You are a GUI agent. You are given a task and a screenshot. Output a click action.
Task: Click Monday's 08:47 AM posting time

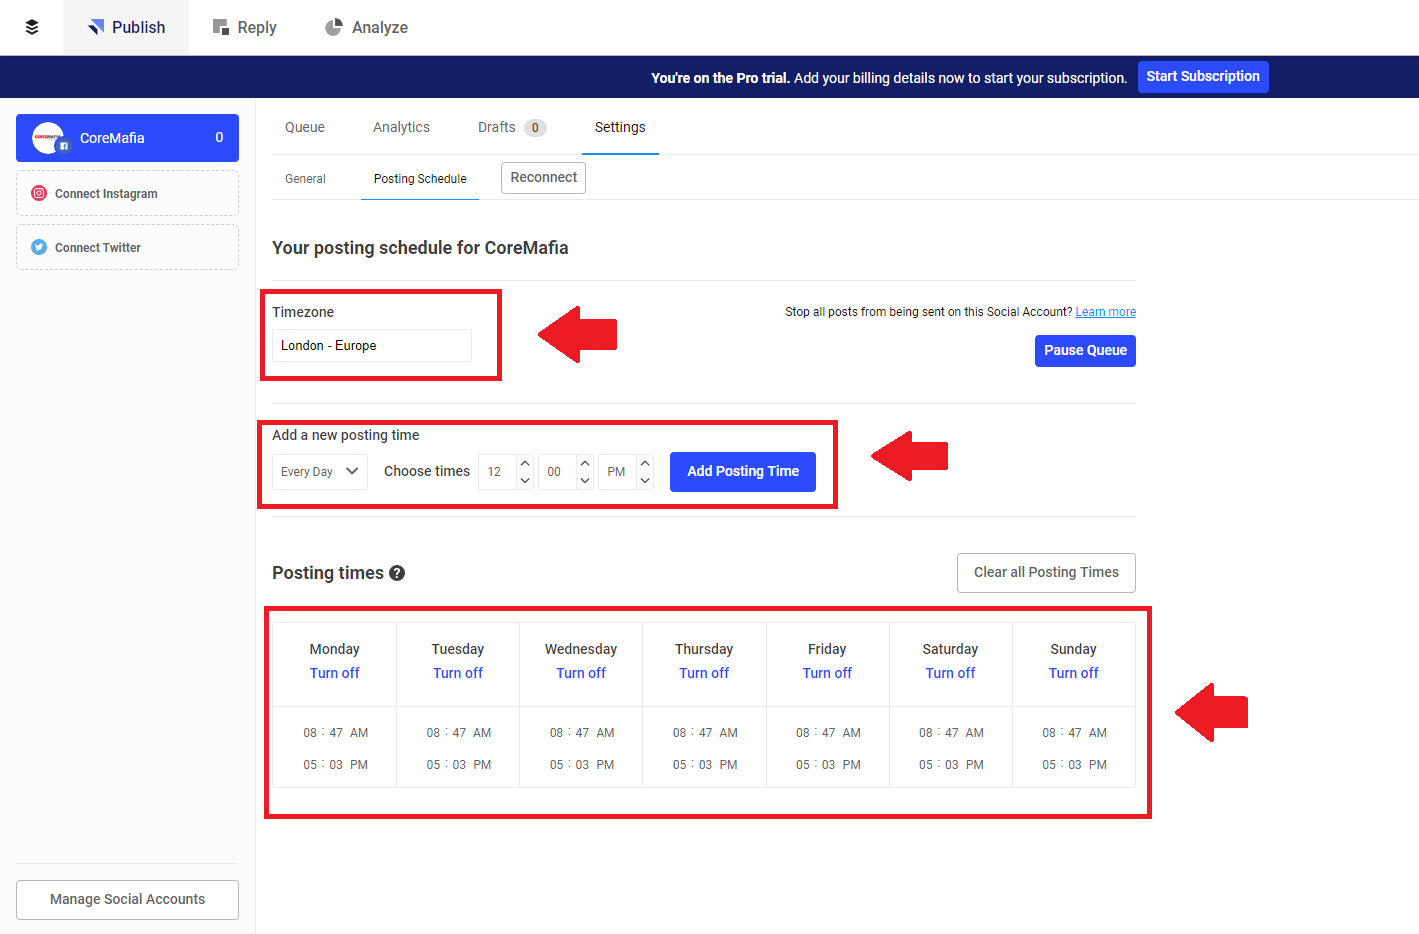click(x=336, y=733)
